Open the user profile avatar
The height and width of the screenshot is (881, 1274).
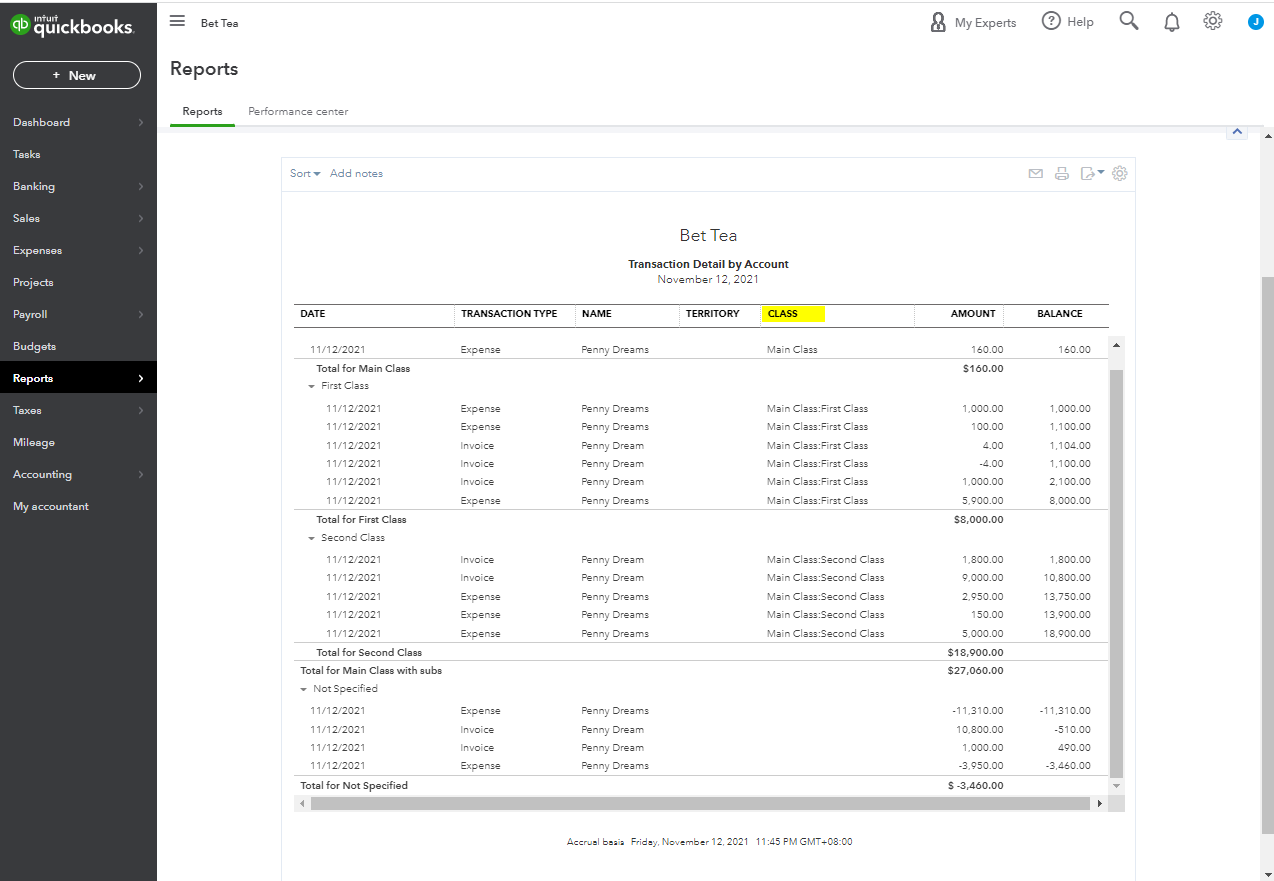click(x=1256, y=21)
